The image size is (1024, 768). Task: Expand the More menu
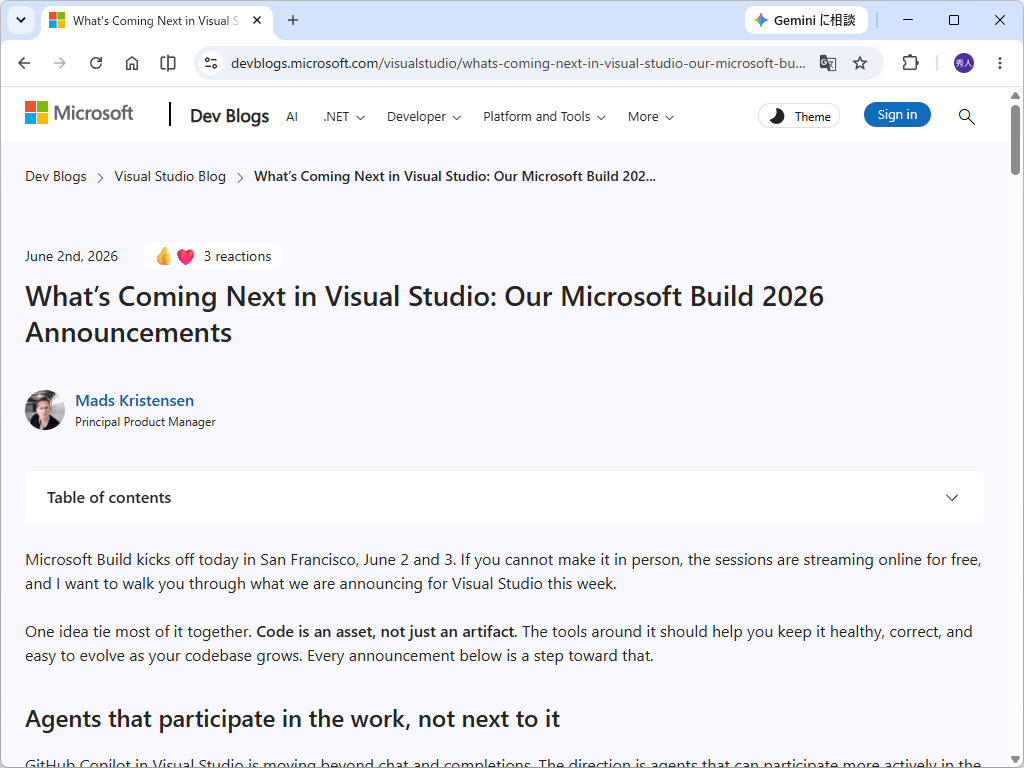click(650, 117)
